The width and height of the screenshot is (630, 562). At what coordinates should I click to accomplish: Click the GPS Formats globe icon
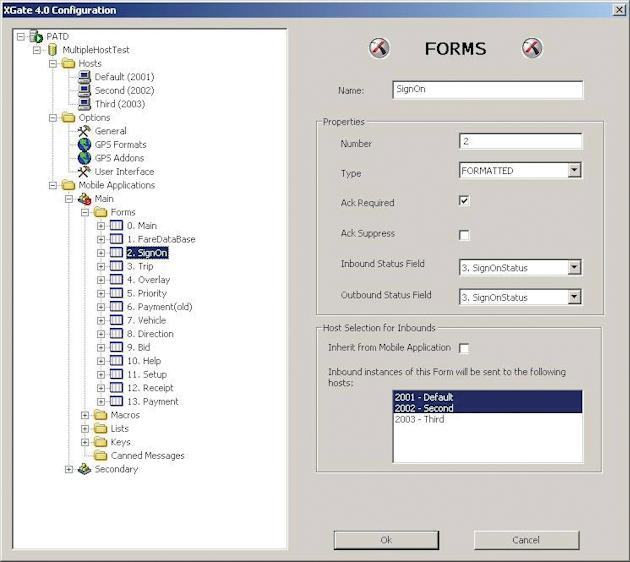click(x=85, y=144)
